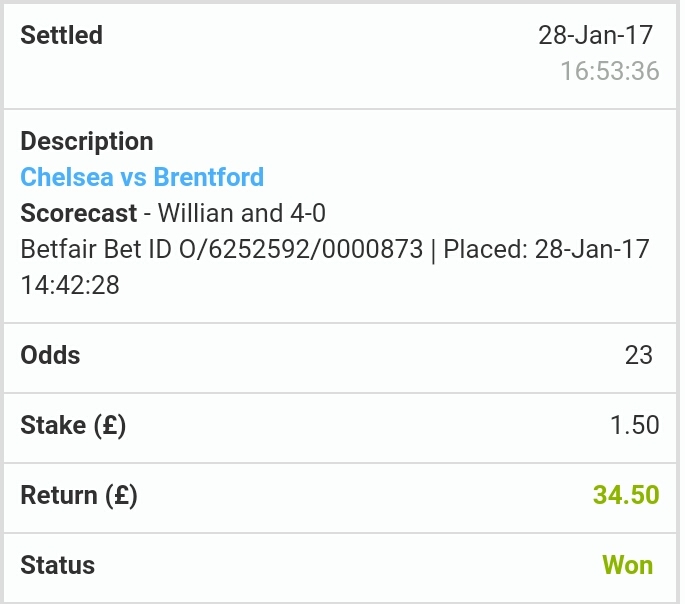Click the Status label
The height and width of the screenshot is (604, 685).
pos(58,565)
